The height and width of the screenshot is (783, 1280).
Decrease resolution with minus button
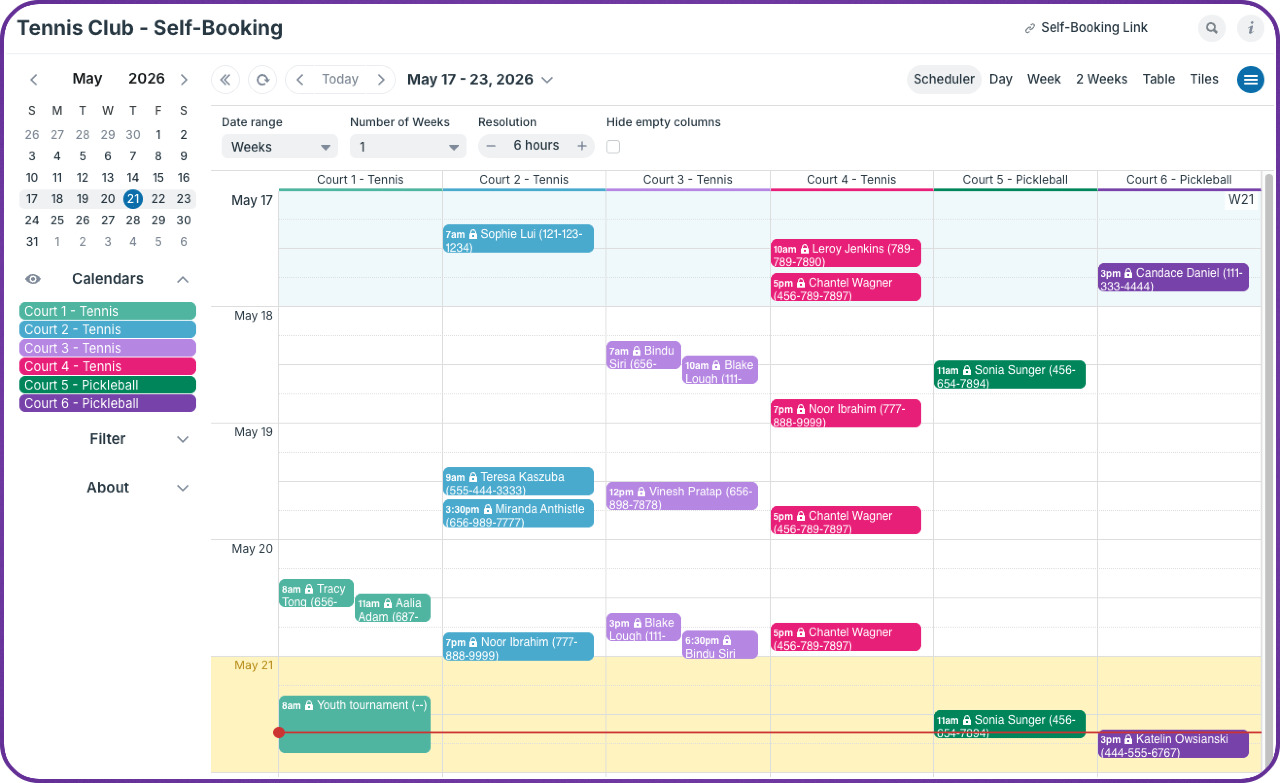(491, 146)
